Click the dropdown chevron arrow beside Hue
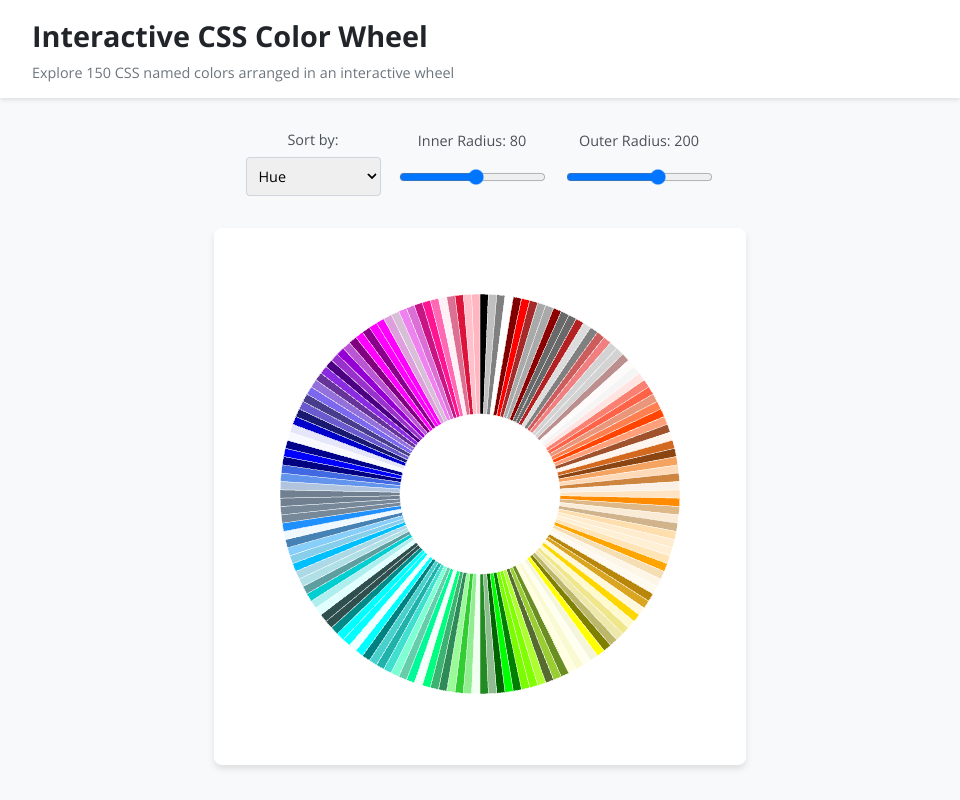 coord(372,177)
